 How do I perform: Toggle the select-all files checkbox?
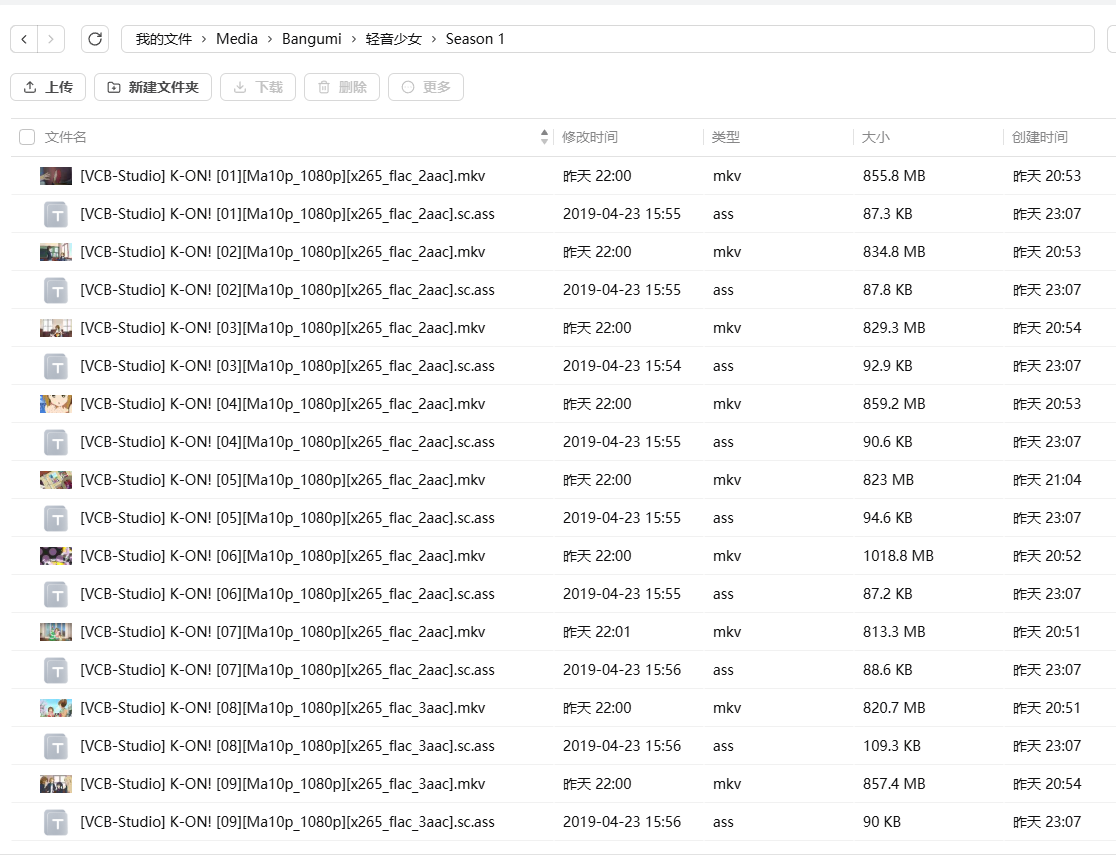pos(27,137)
